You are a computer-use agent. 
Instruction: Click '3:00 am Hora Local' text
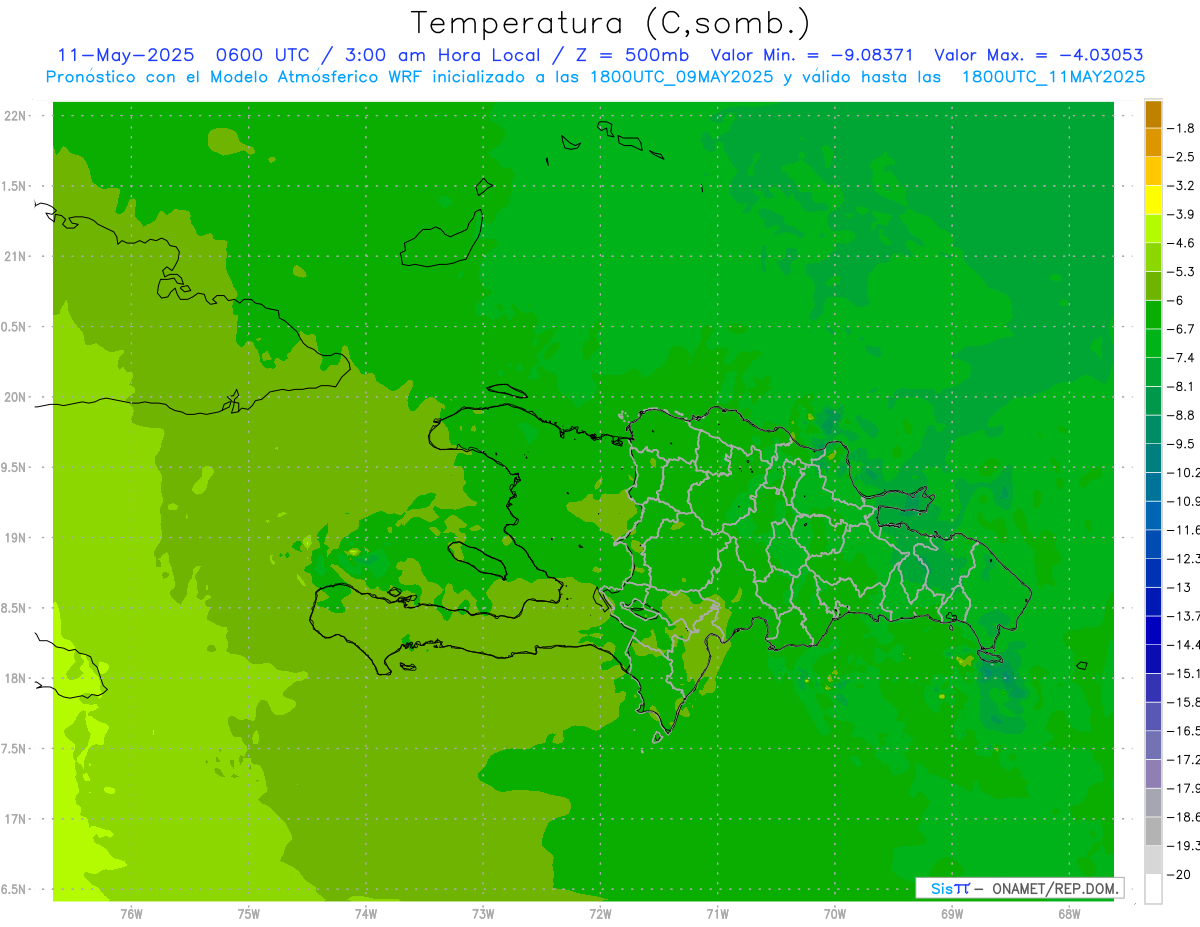pos(443,55)
